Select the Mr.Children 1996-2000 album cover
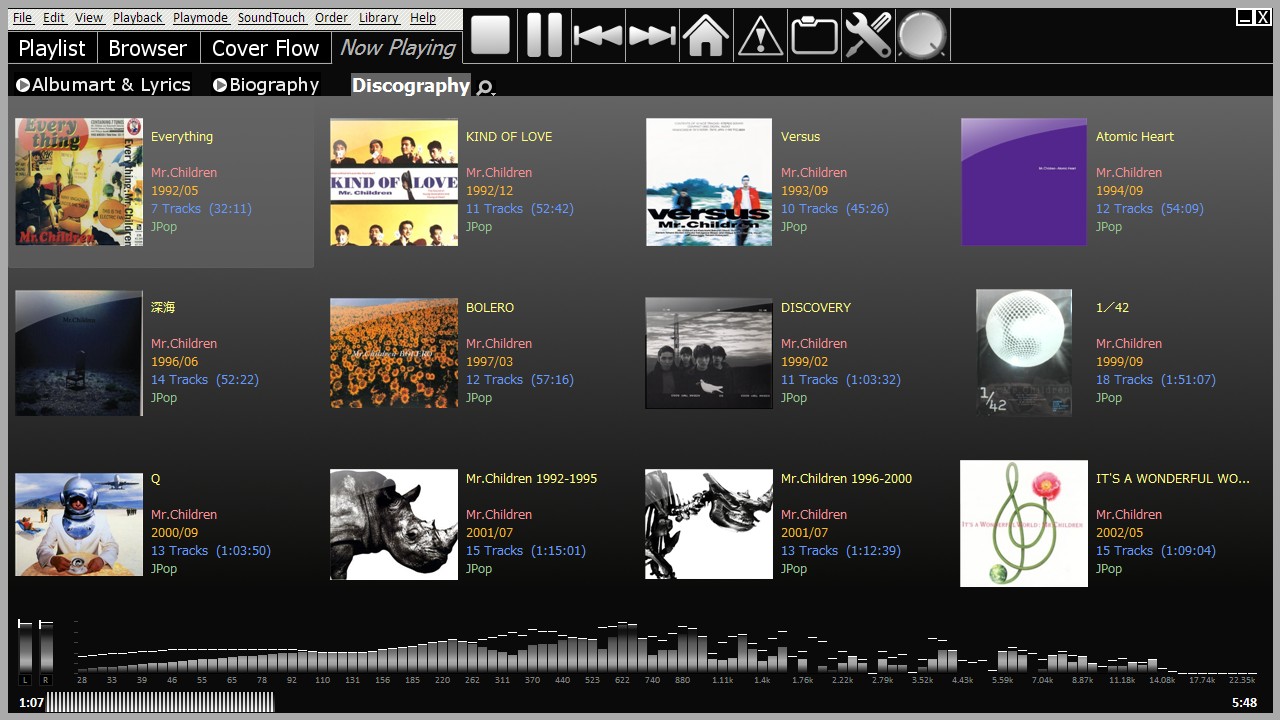This screenshot has width=1280, height=720. [709, 524]
